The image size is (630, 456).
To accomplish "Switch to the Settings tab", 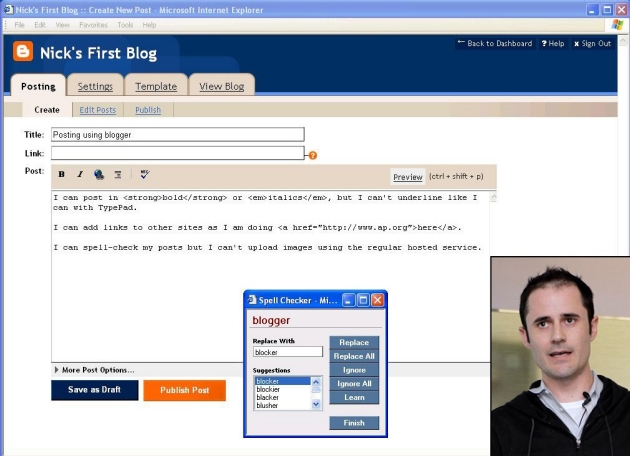I will [95, 86].
